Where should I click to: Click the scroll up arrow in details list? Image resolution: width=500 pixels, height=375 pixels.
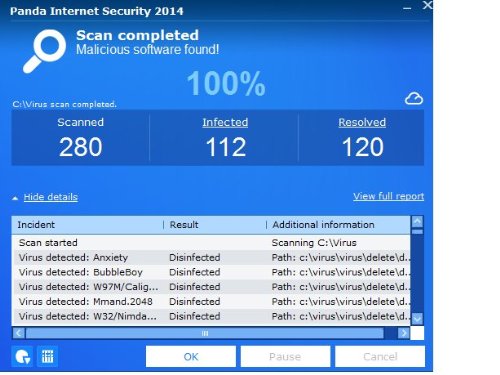(417, 222)
